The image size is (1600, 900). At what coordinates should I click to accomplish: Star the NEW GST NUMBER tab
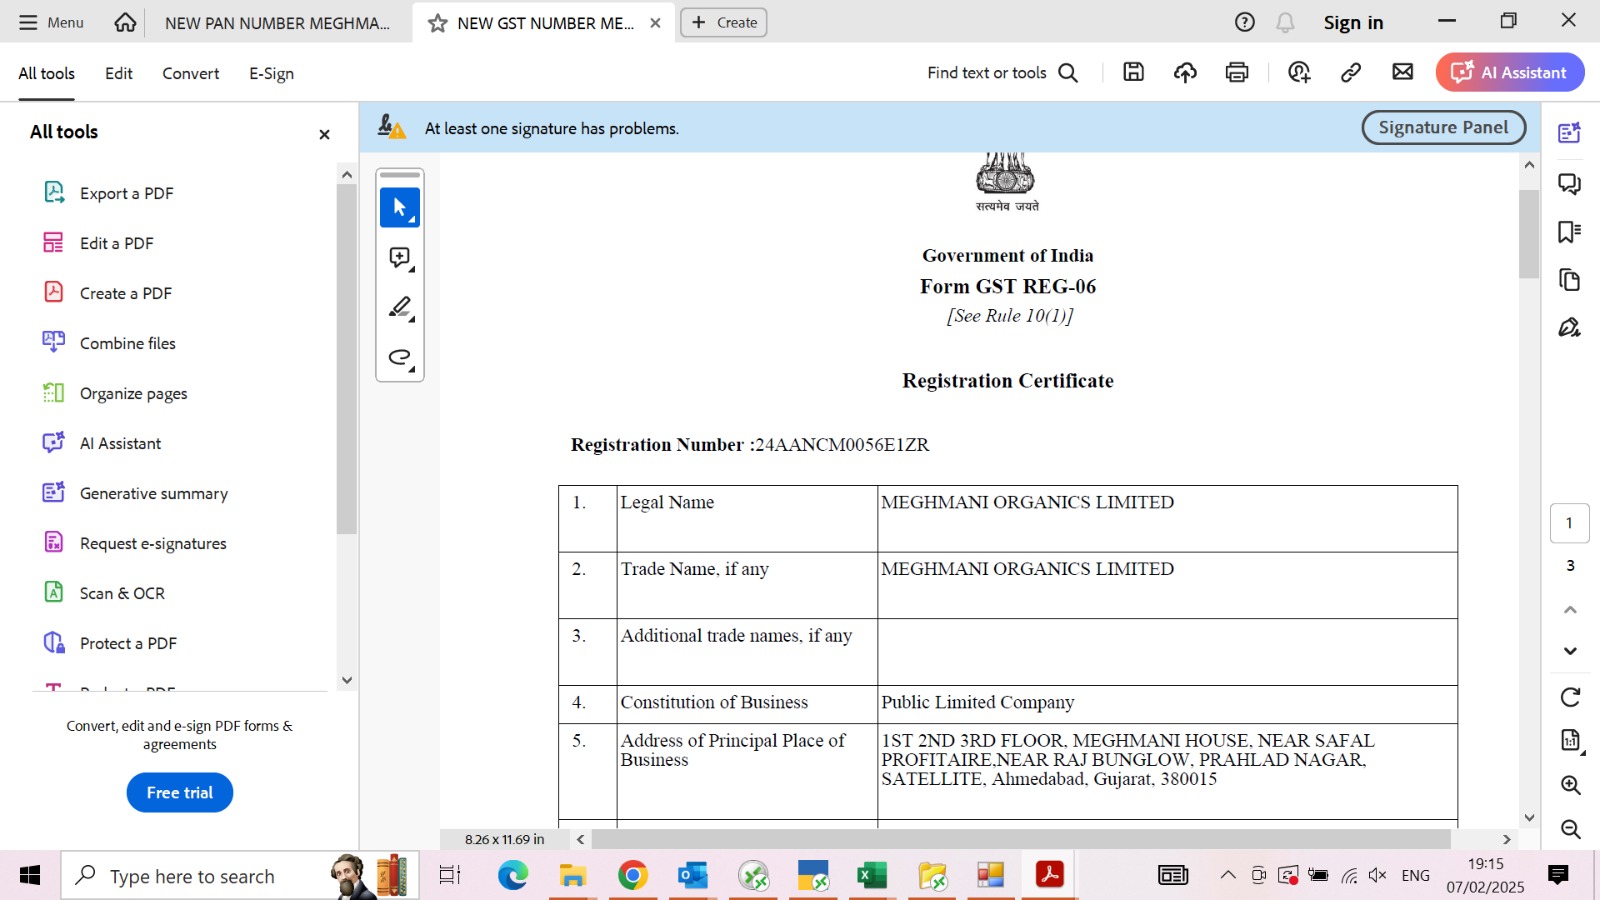click(437, 23)
